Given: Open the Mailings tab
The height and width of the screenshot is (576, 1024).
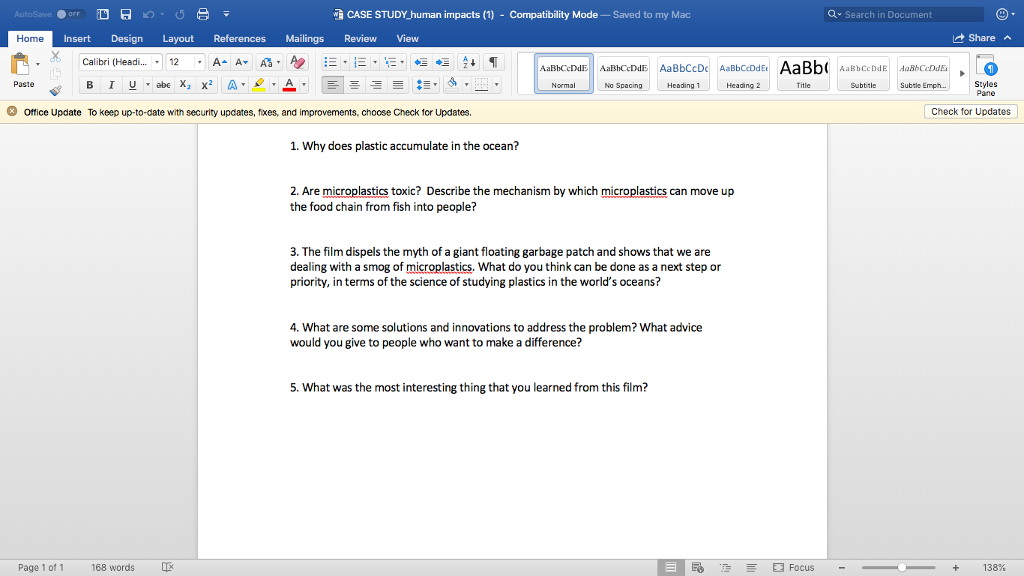Looking at the screenshot, I should (304, 39).
